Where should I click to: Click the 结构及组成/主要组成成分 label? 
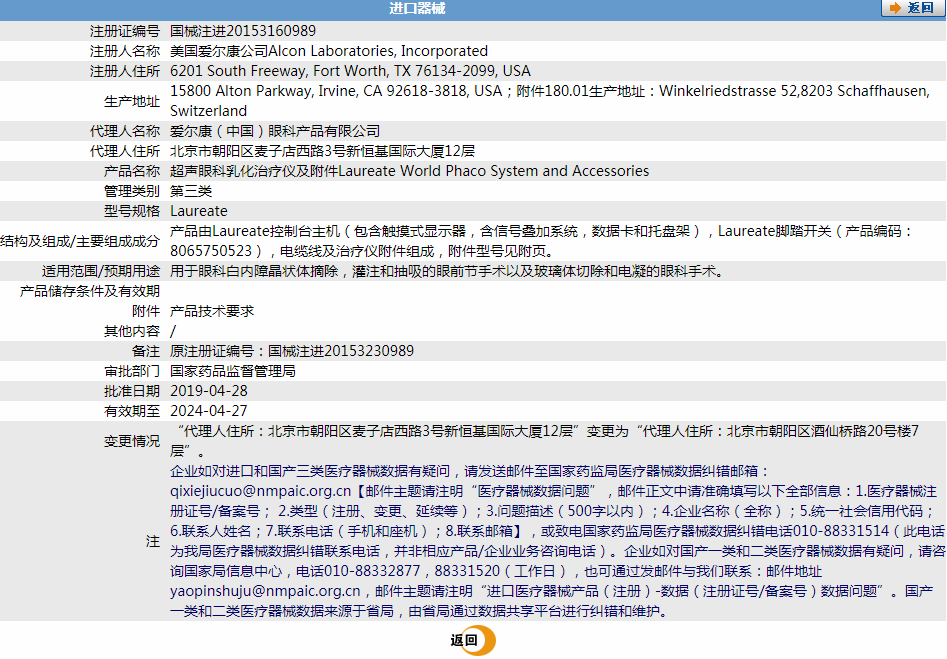click(80, 240)
